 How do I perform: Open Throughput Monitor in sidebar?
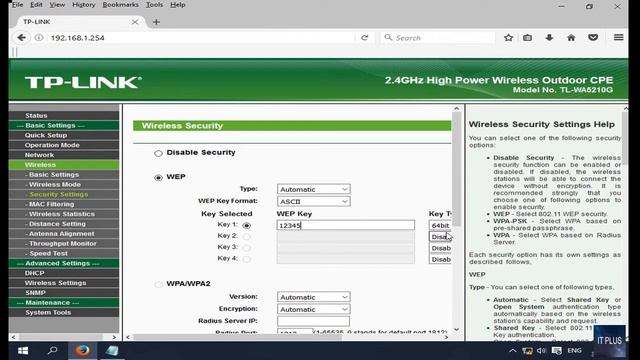64,244
